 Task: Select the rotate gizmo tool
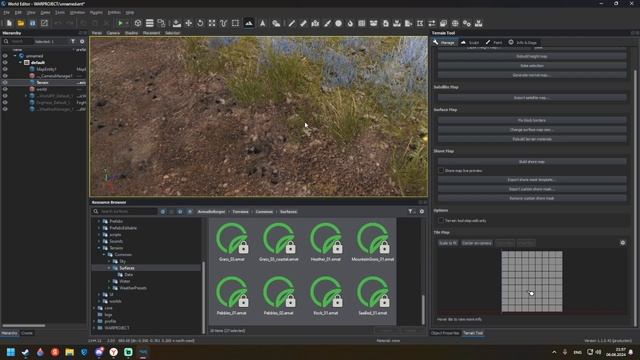pos(200,23)
